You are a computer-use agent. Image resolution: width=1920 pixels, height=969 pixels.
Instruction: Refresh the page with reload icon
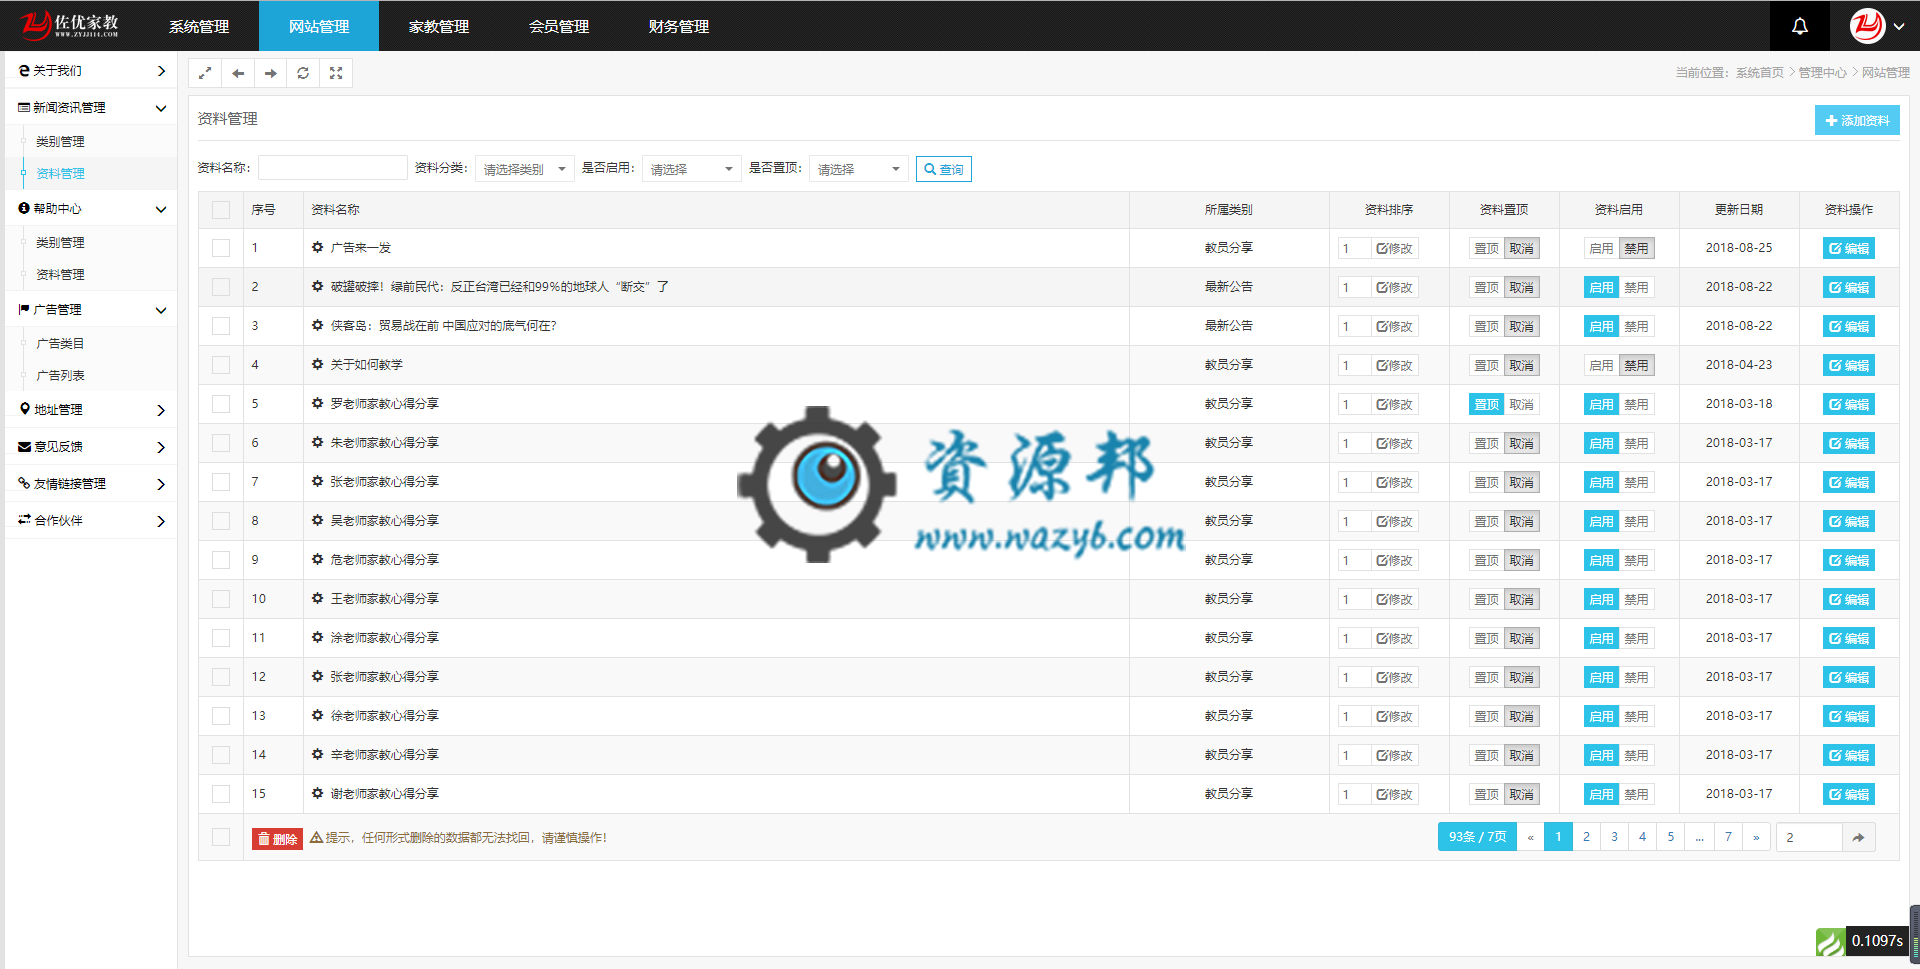pos(303,73)
